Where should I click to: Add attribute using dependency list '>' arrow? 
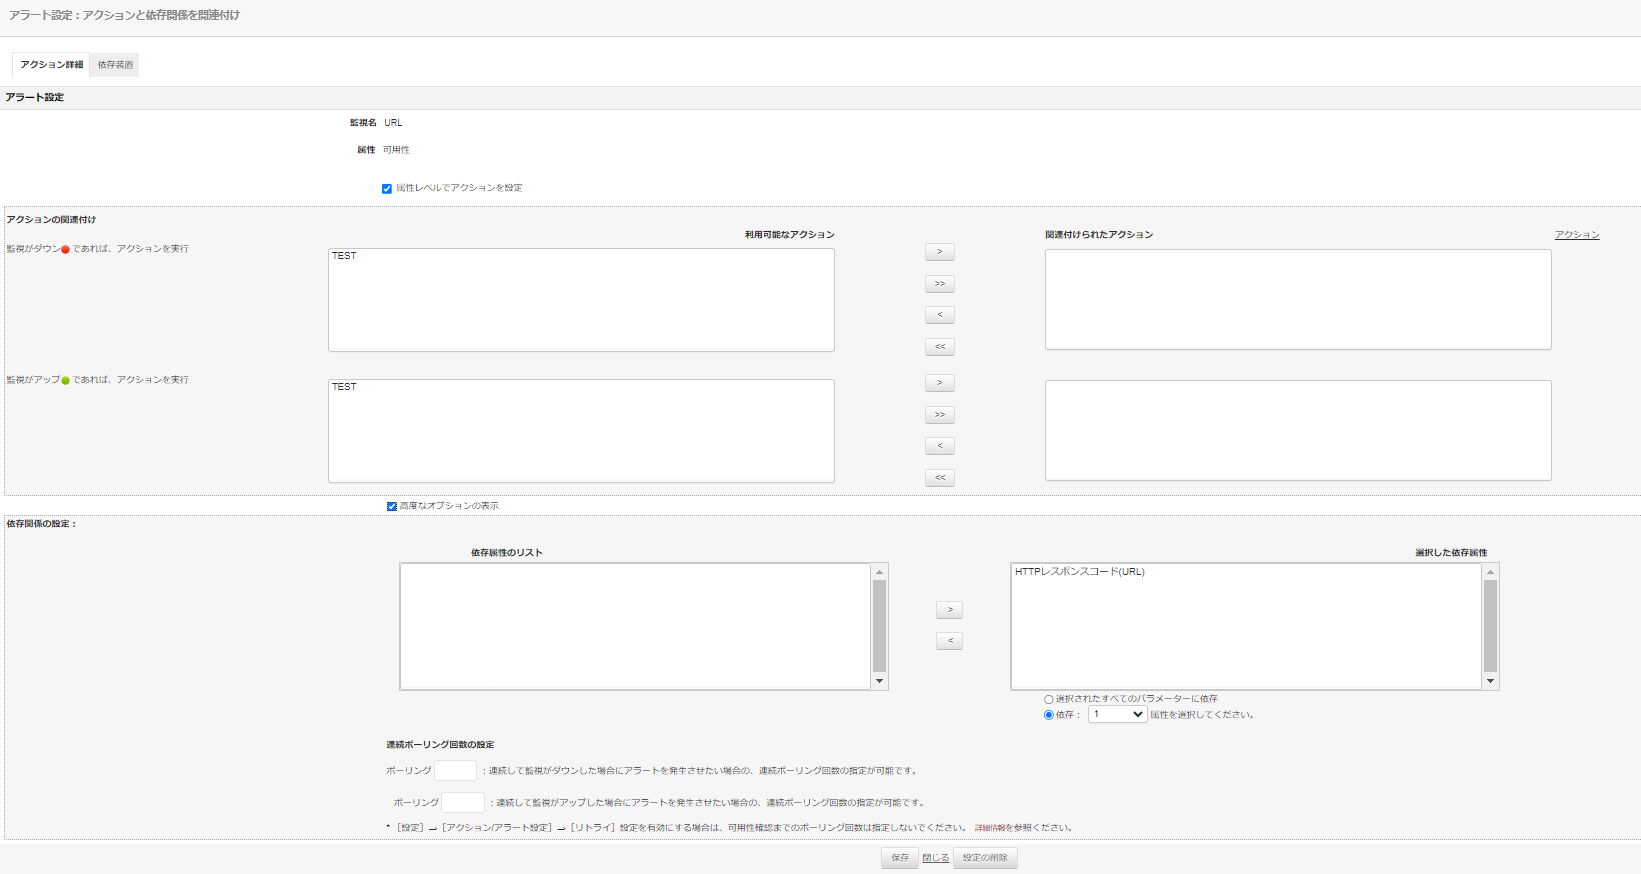(x=949, y=610)
